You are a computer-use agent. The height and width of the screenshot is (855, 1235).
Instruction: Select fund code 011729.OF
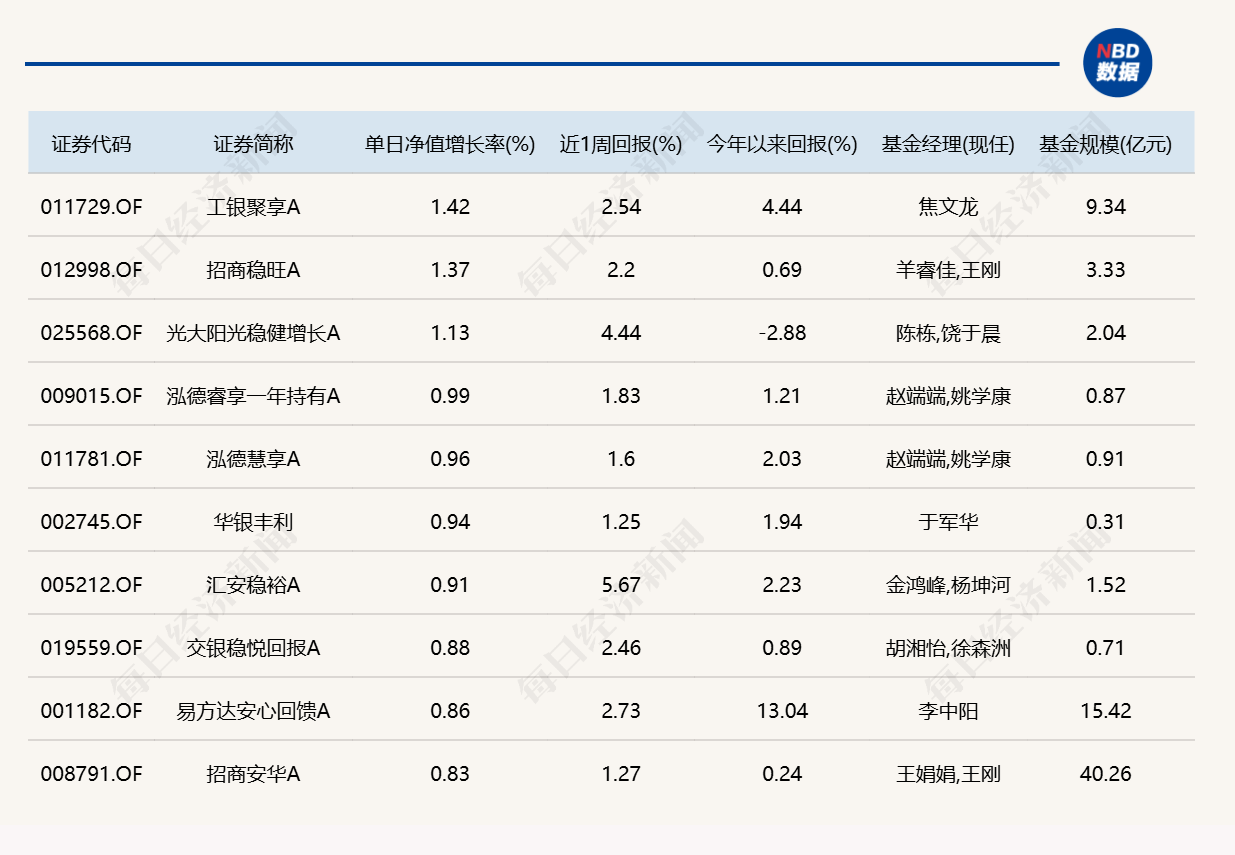92,207
